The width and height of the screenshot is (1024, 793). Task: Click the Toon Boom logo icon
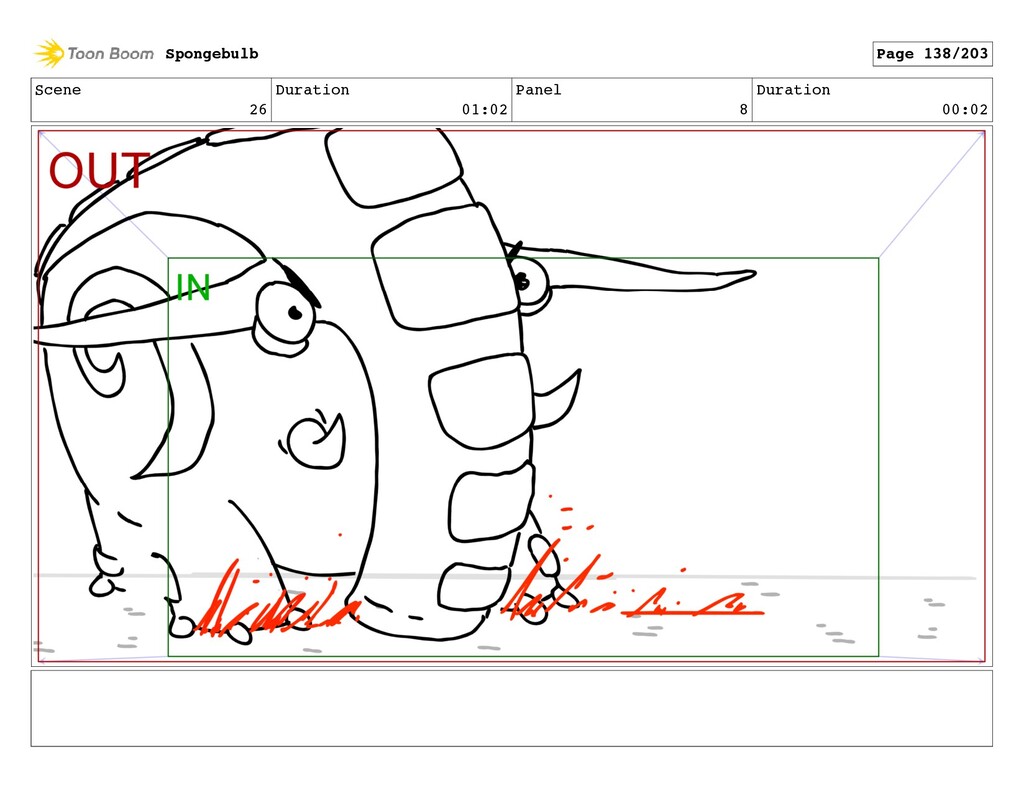[49, 54]
